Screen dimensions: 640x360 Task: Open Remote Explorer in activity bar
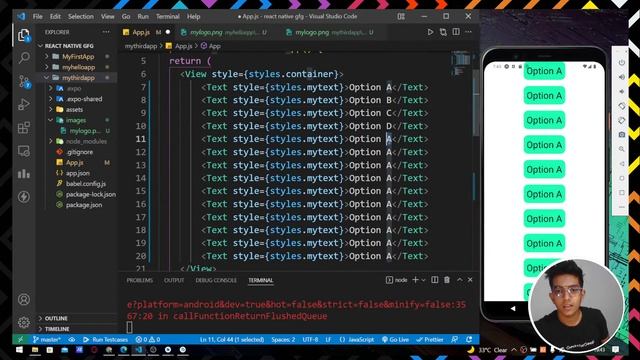(x=24, y=151)
